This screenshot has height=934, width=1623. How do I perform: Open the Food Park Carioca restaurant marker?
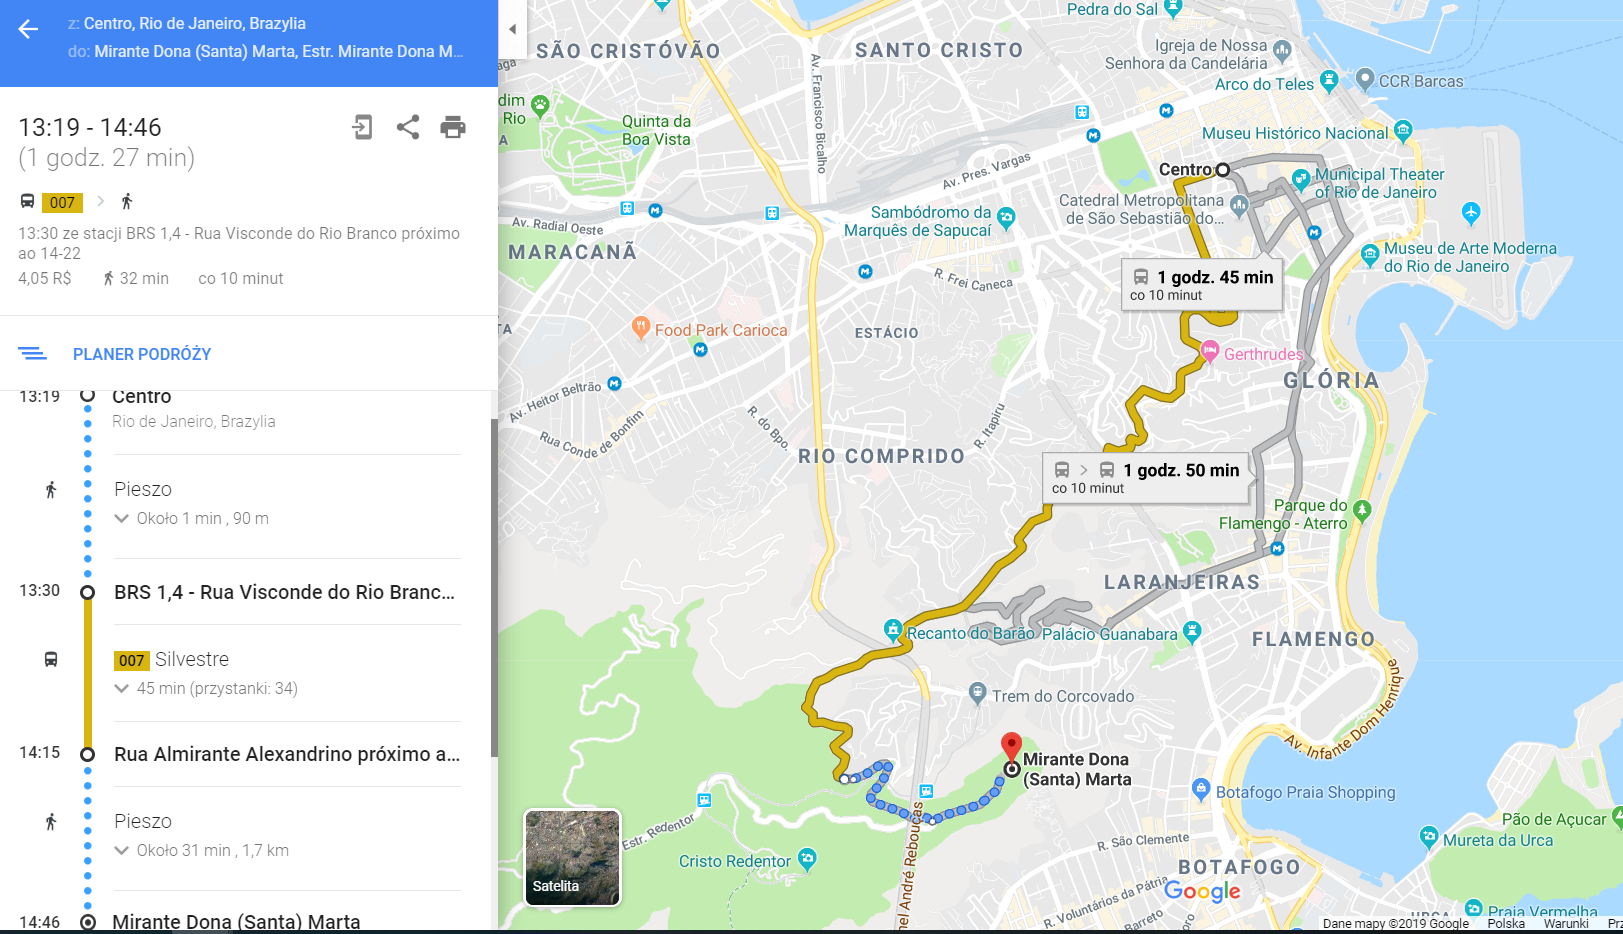click(641, 327)
